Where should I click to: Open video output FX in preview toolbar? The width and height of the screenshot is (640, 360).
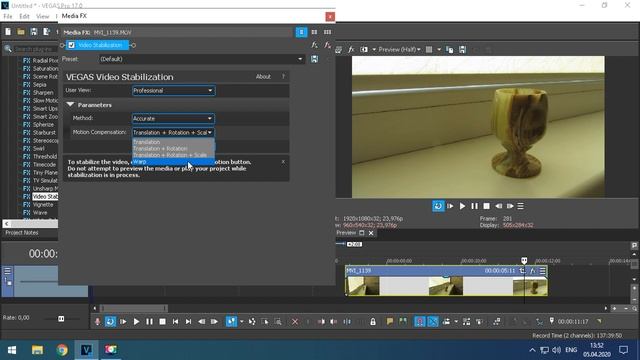351,49
